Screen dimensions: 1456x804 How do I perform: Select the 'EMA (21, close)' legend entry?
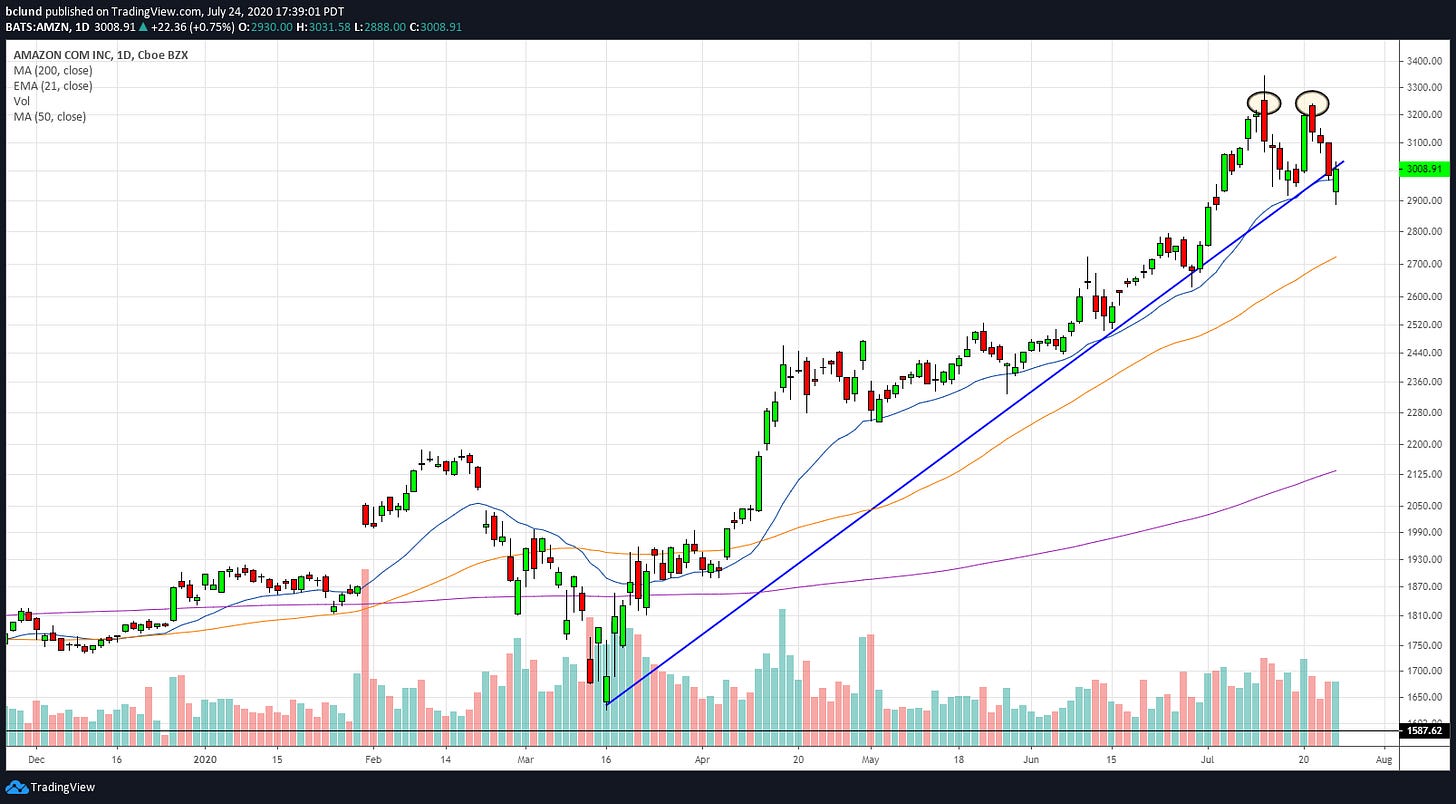pyautogui.click(x=51, y=86)
